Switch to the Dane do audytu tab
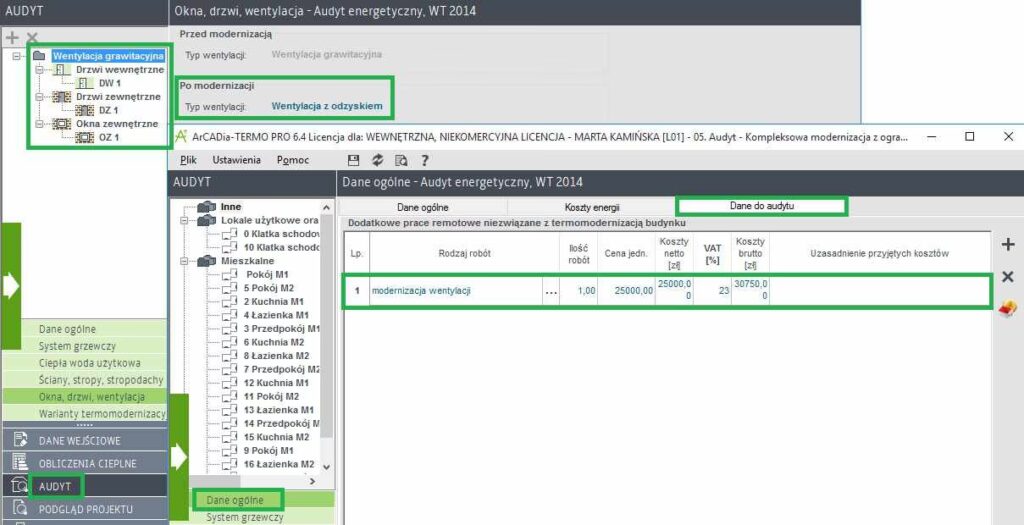The image size is (1024, 525). (x=761, y=206)
